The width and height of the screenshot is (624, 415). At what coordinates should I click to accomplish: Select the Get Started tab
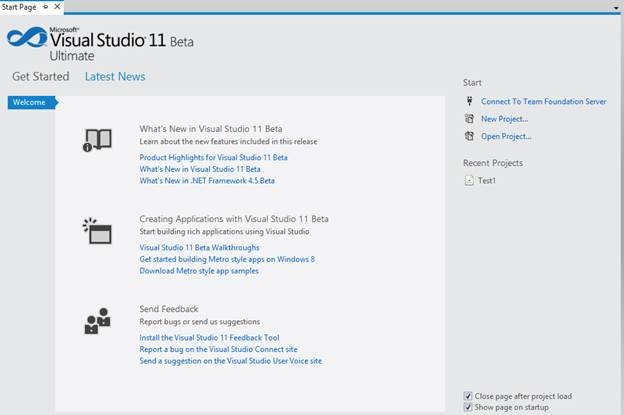pyautogui.click(x=41, y=77)
